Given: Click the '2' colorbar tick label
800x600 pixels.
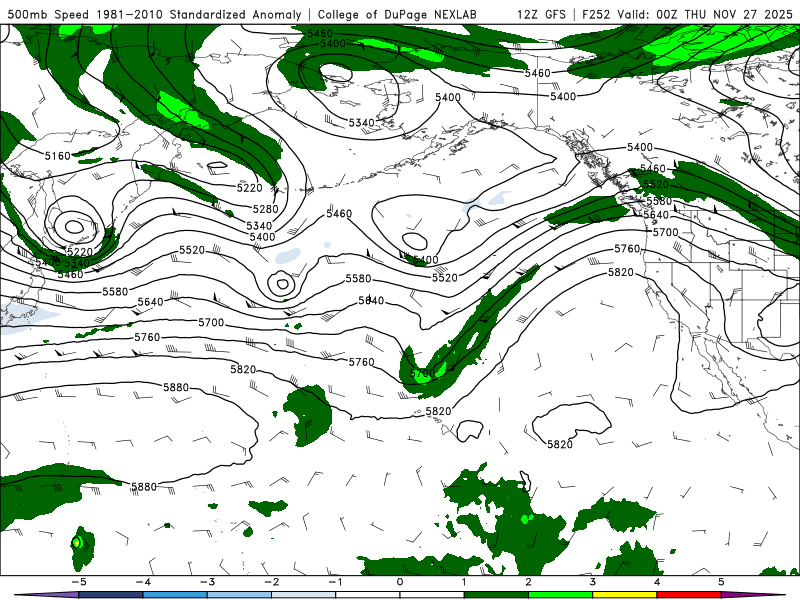Looking at the screenshot, I should 529,582.
